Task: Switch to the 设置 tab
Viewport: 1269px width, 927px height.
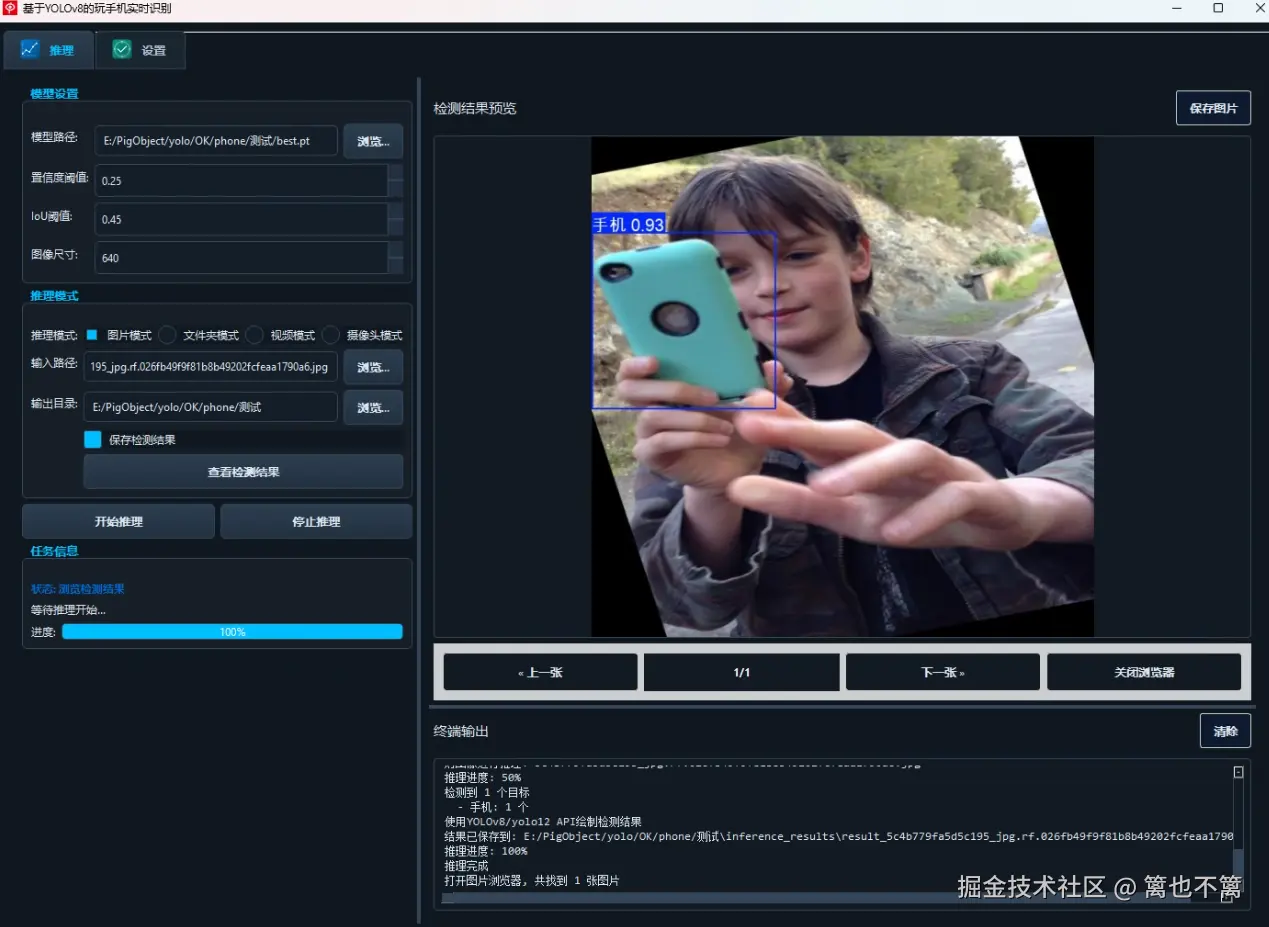Action: pyautogui.click(x=151, y=49)
